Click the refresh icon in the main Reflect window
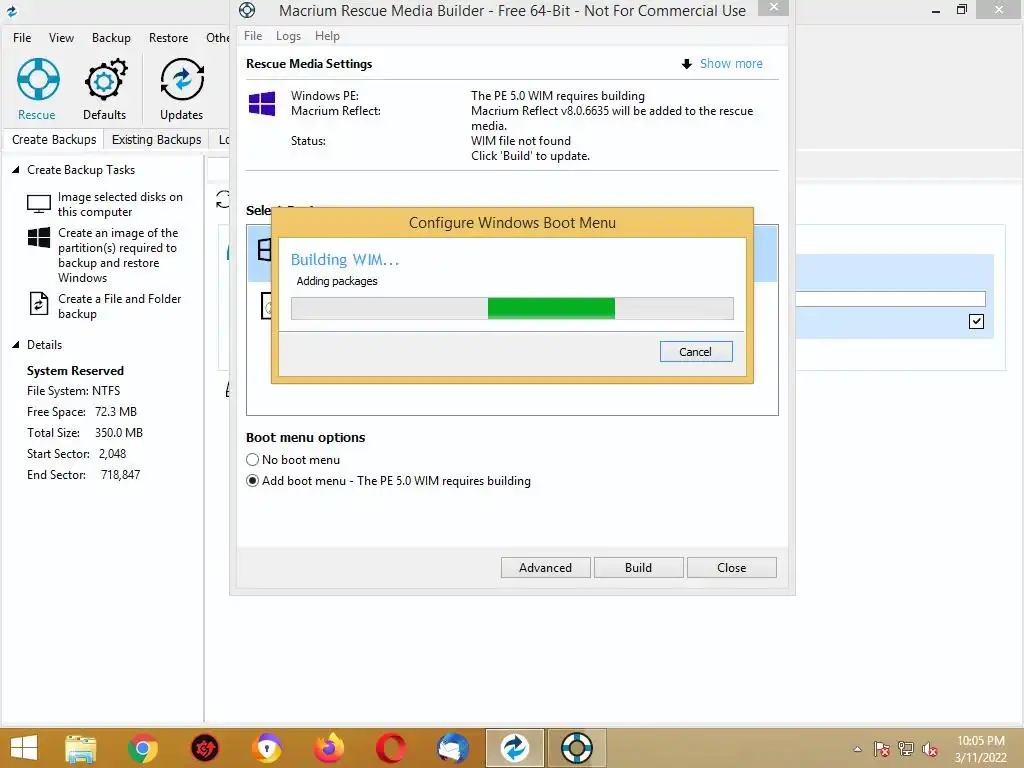 point(223,199)
